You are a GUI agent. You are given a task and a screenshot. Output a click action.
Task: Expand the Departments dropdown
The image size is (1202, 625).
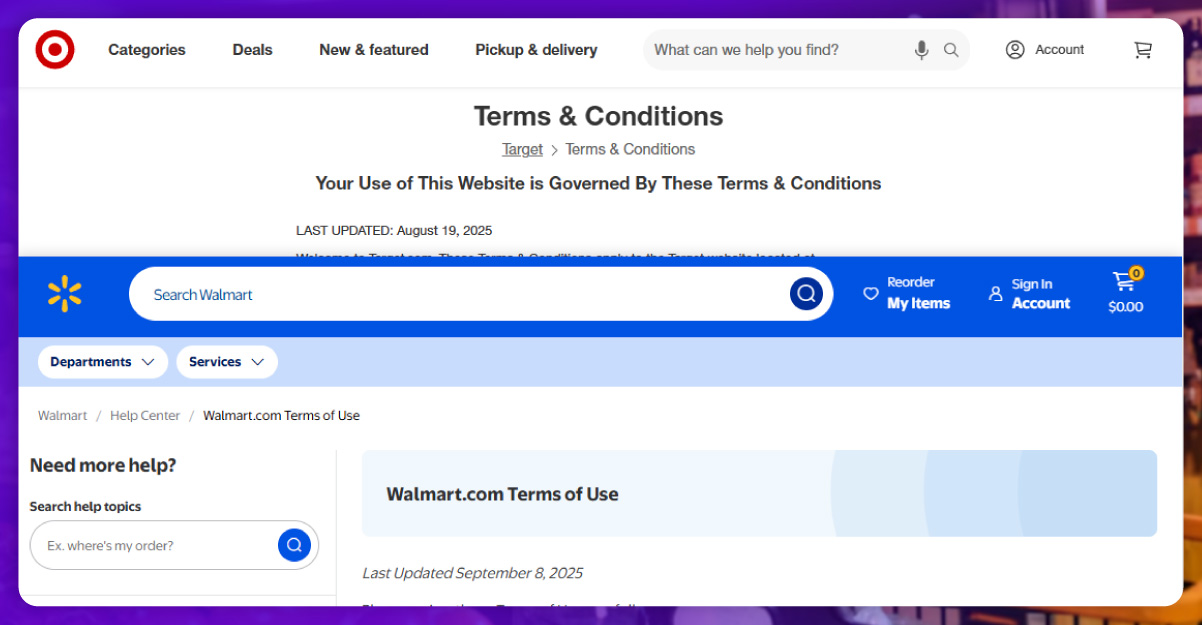point(102,362)
